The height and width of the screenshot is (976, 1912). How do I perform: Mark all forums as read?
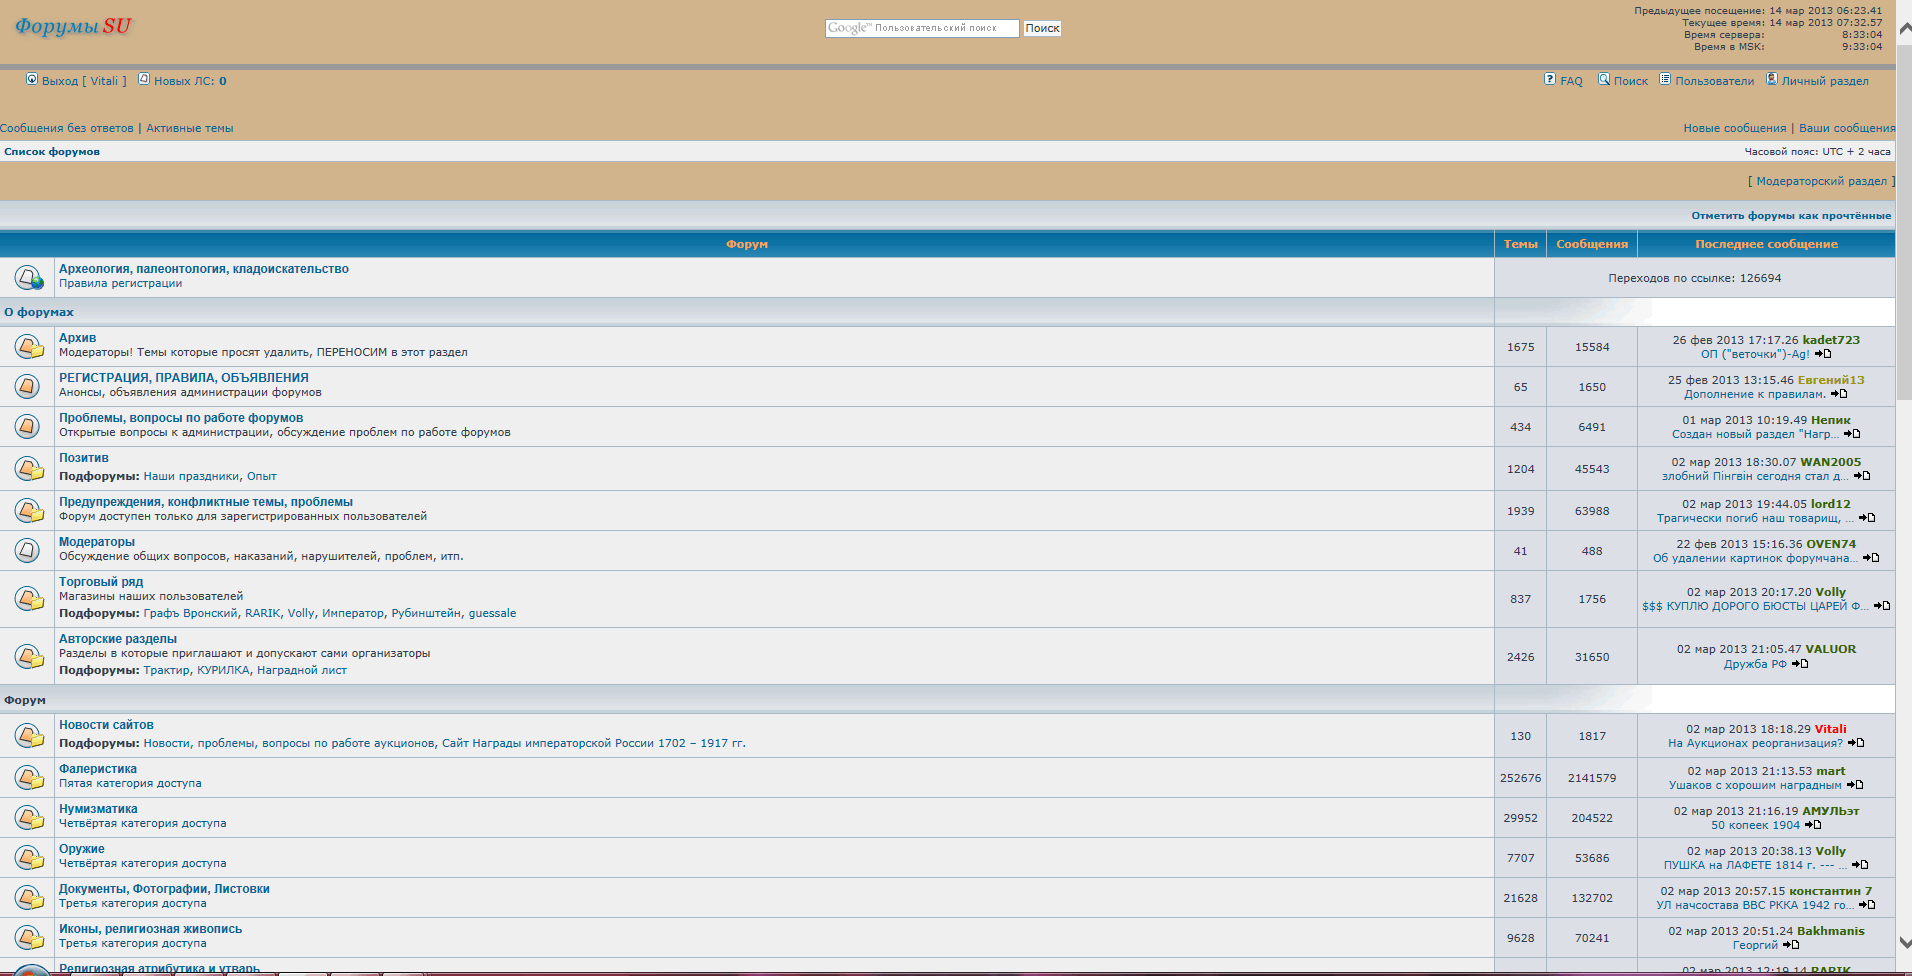[1790, 216]
